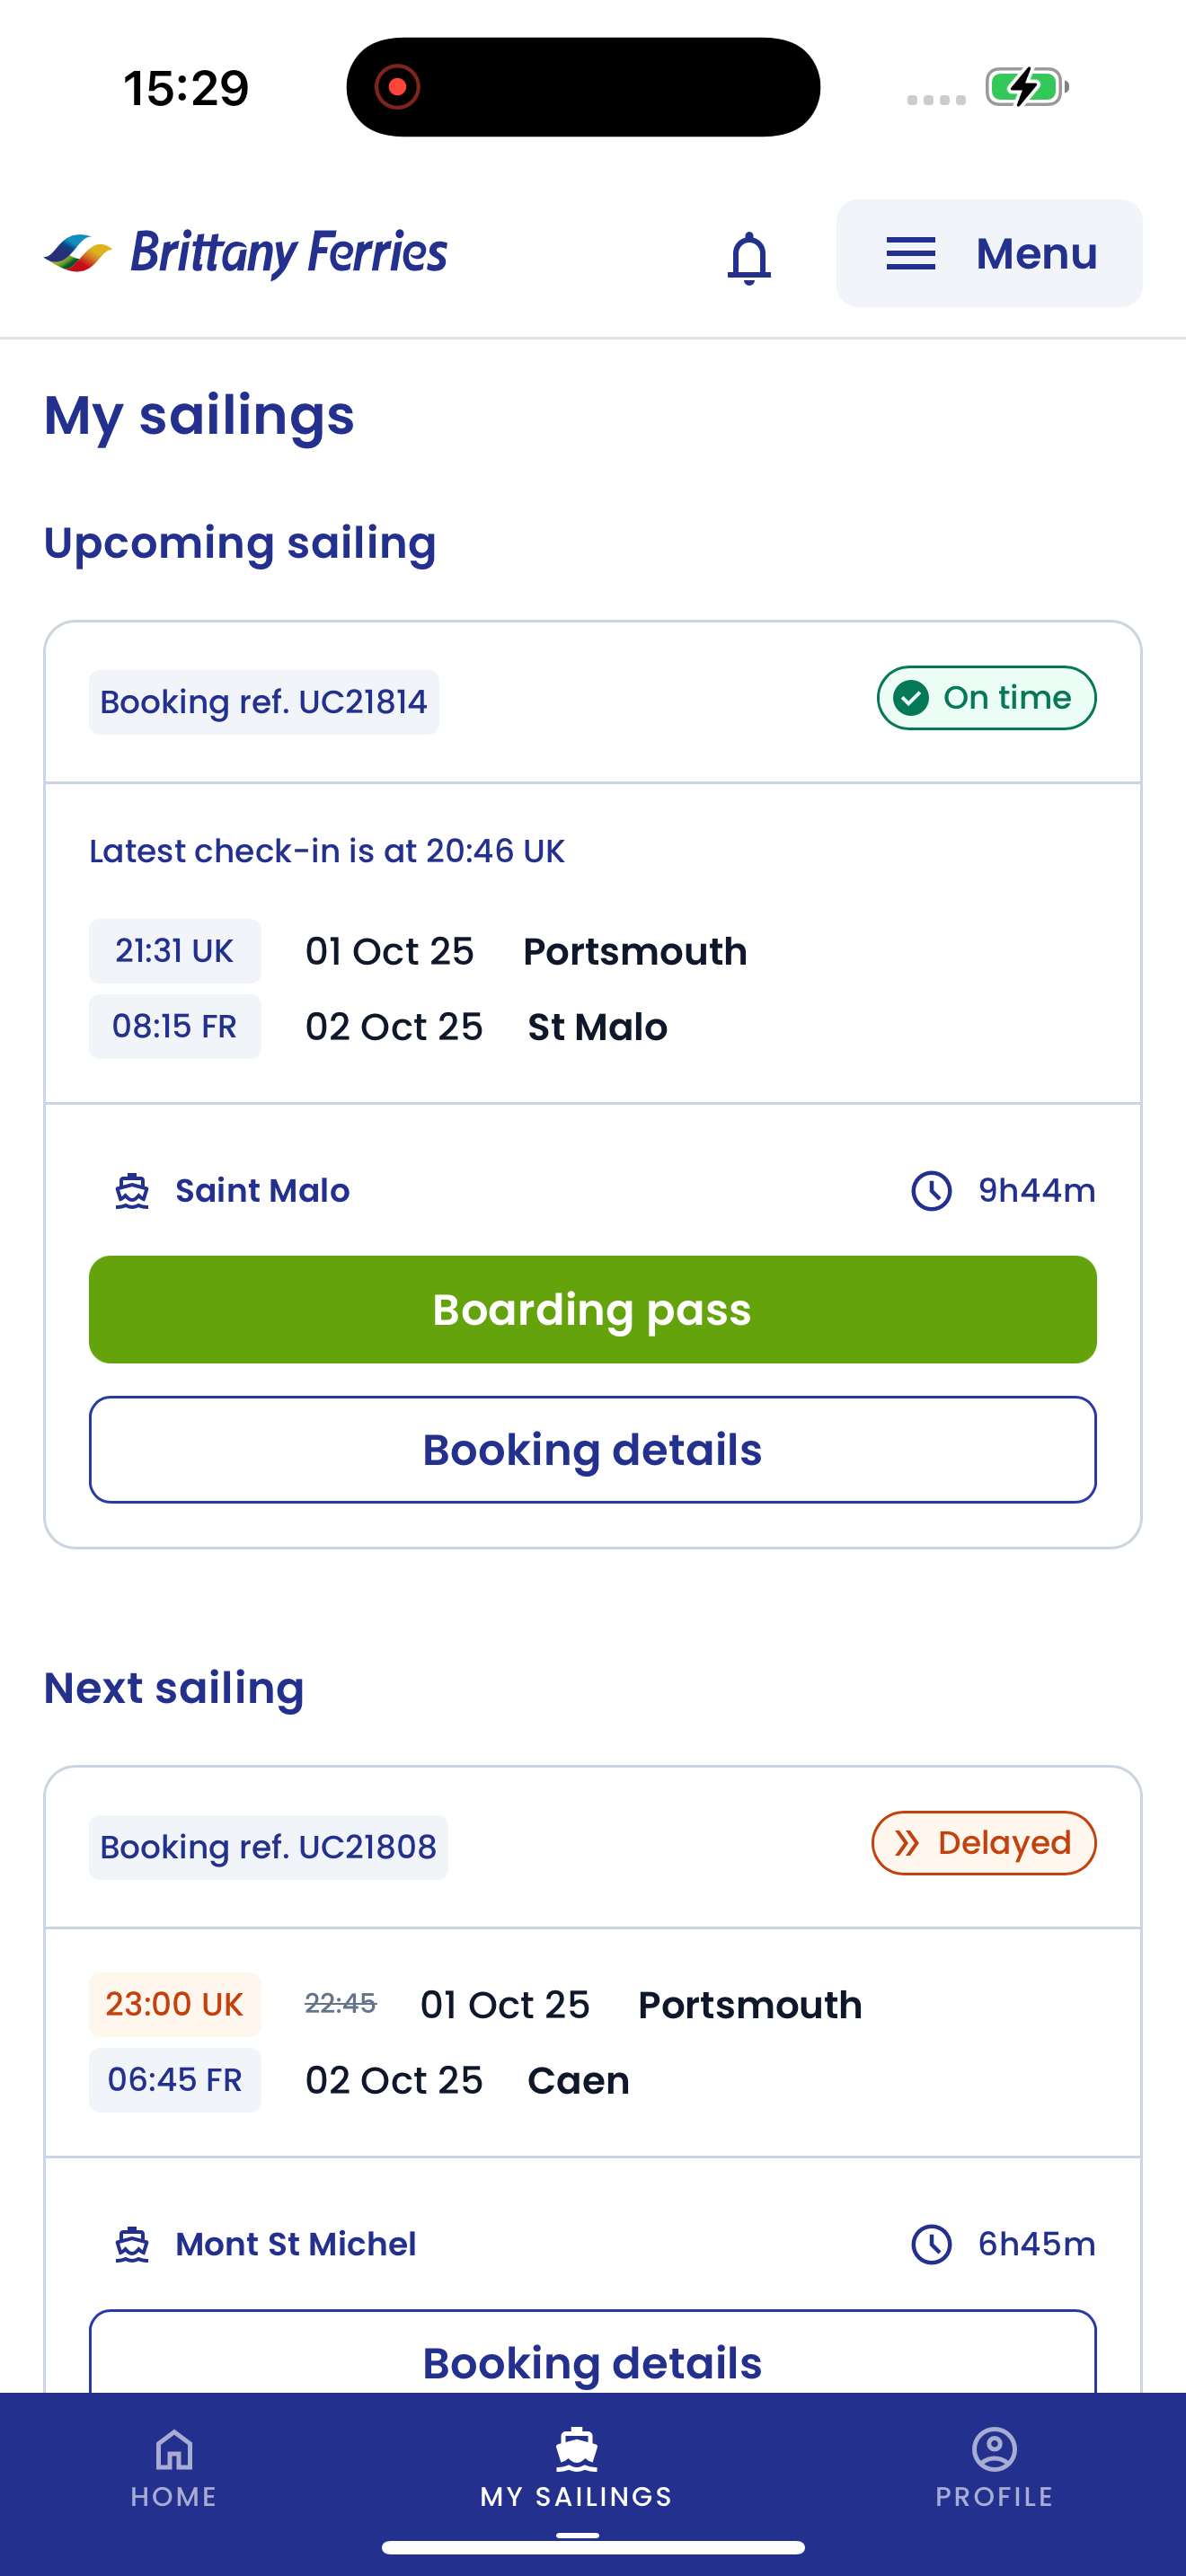View Booking details for the Caen sailing
1186x2576 pixels.
coord(593,2360)
